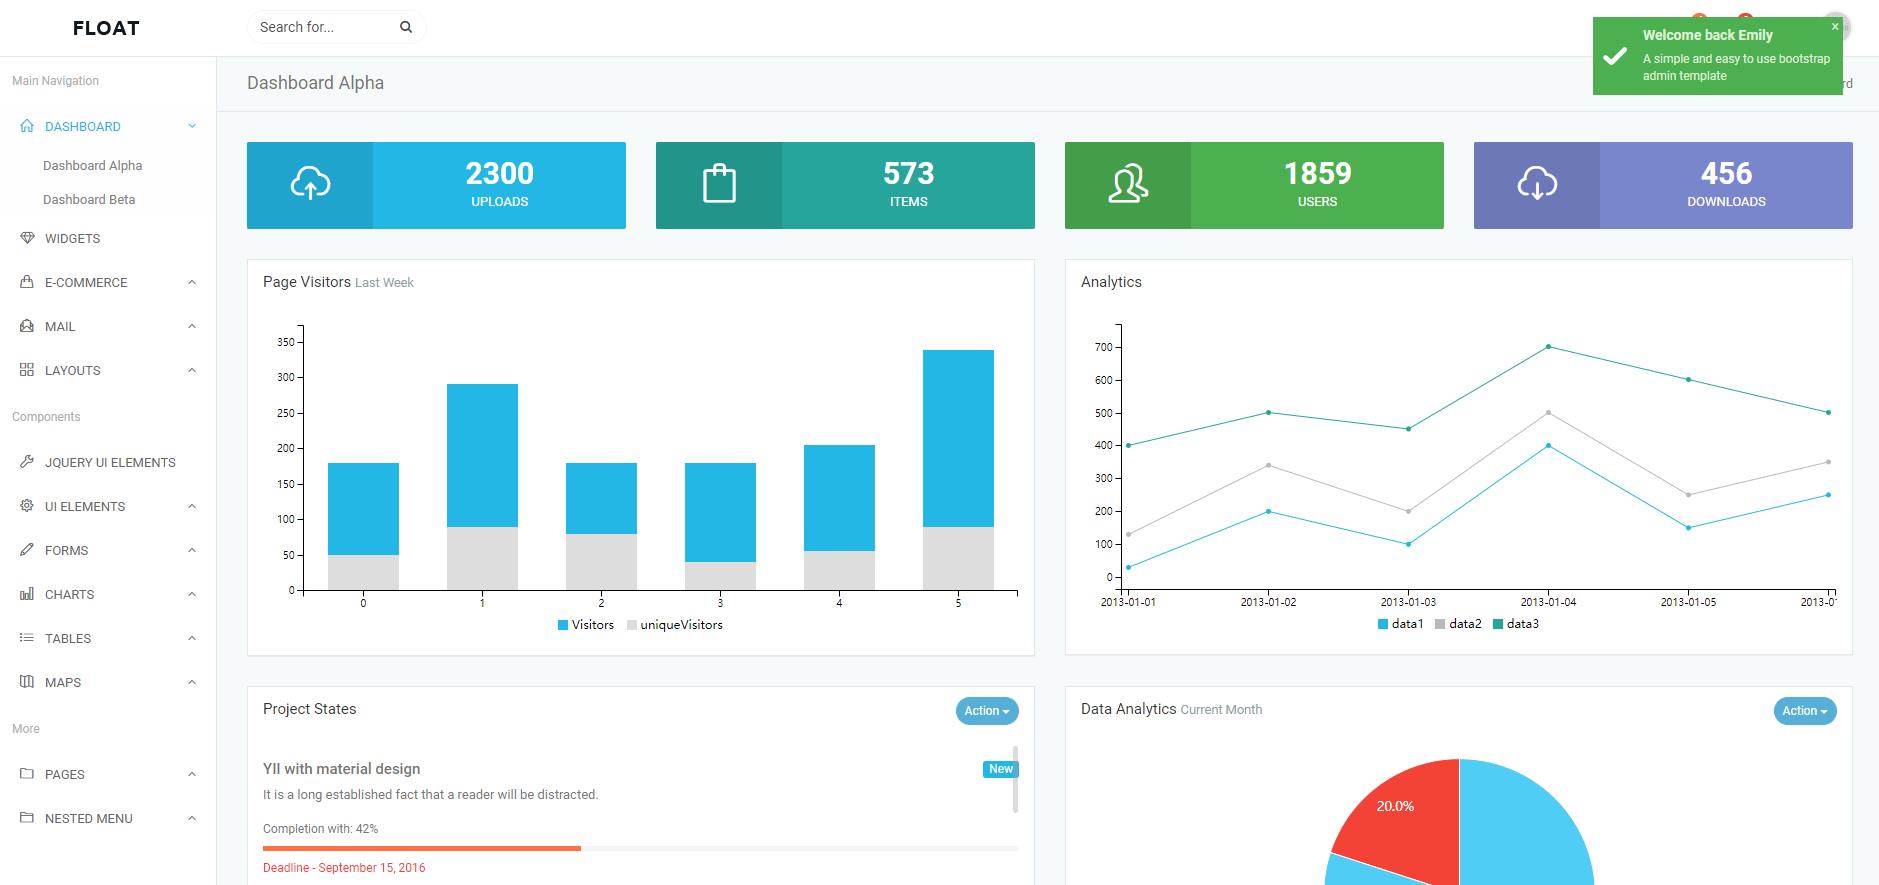This screenshot has height=885, width=1879.
Task: Open Action dropdown in Data Analytics
Action: pos(1805,711)
